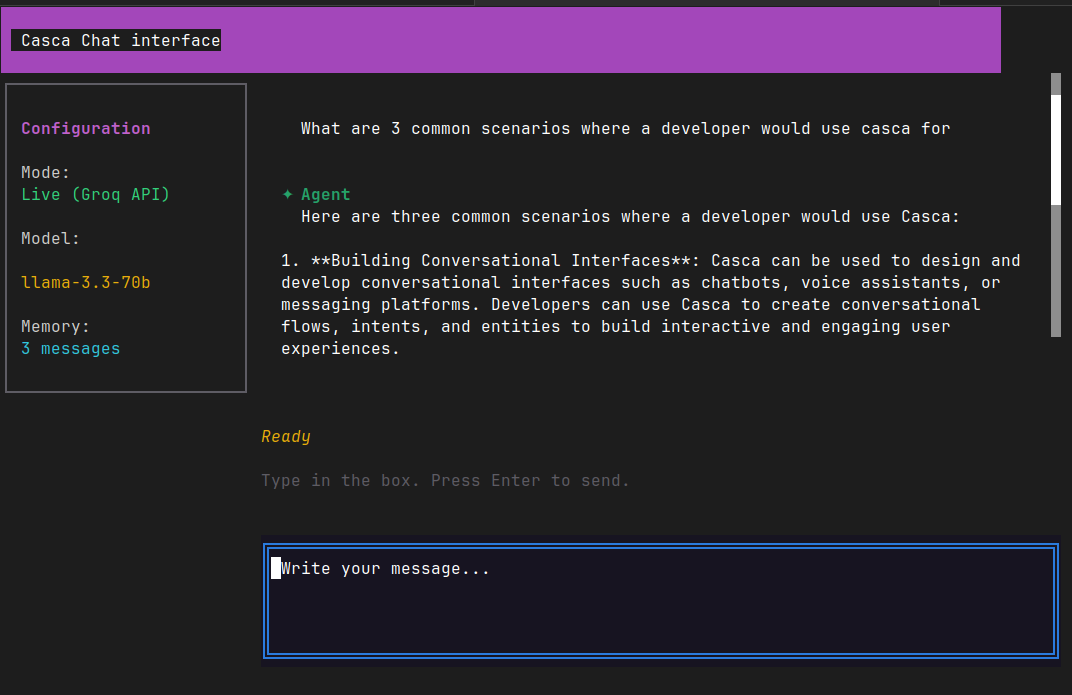This screenshot has height=695, width=1072.
Task: Select the Casca Chat interface title
Action: [116, 40]
